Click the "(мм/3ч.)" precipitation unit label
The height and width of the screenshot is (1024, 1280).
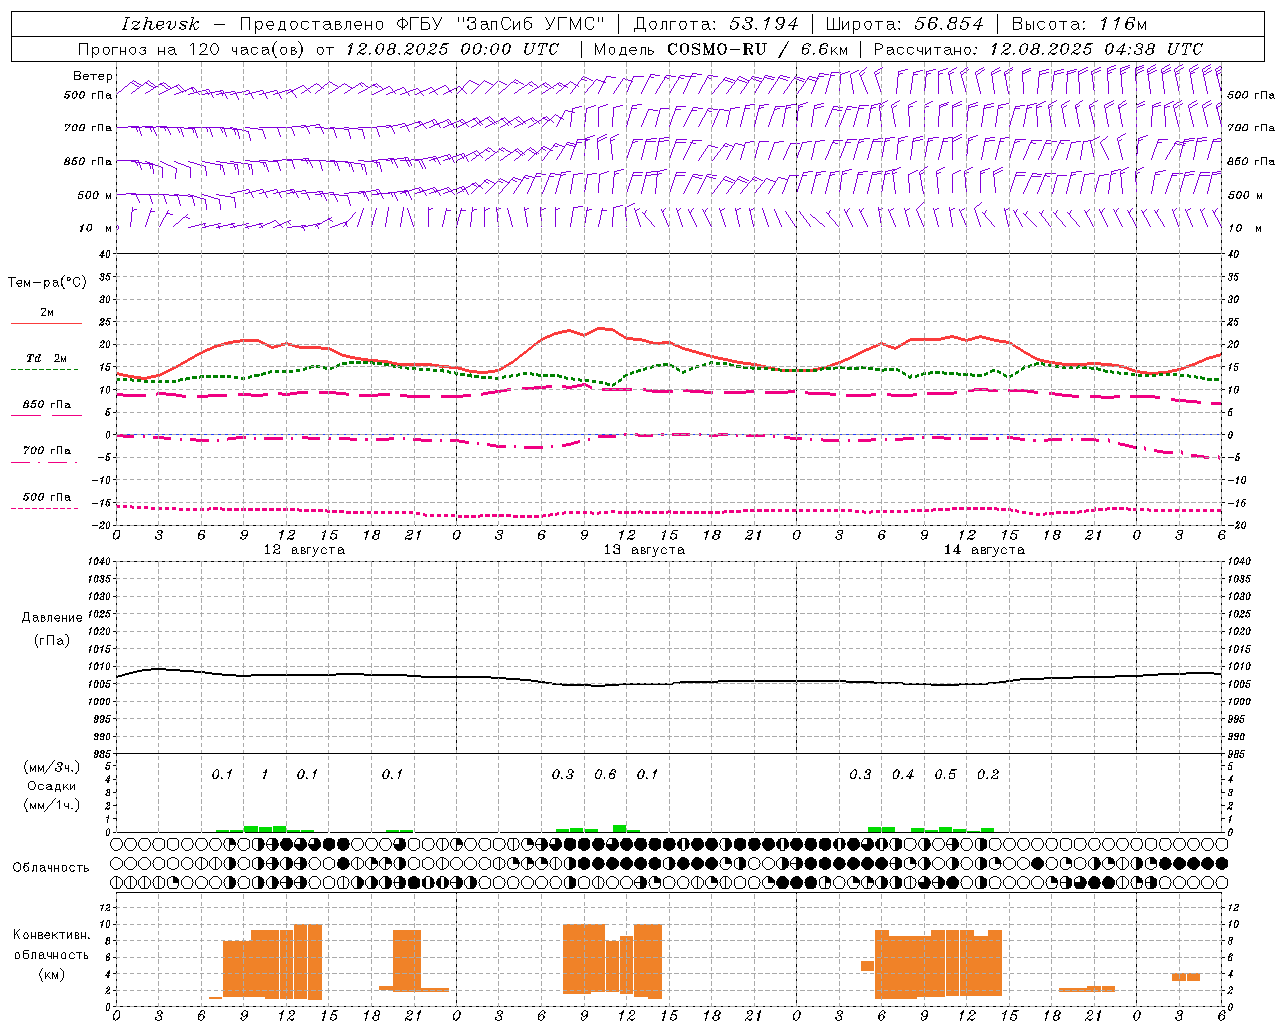click(52, 767)
